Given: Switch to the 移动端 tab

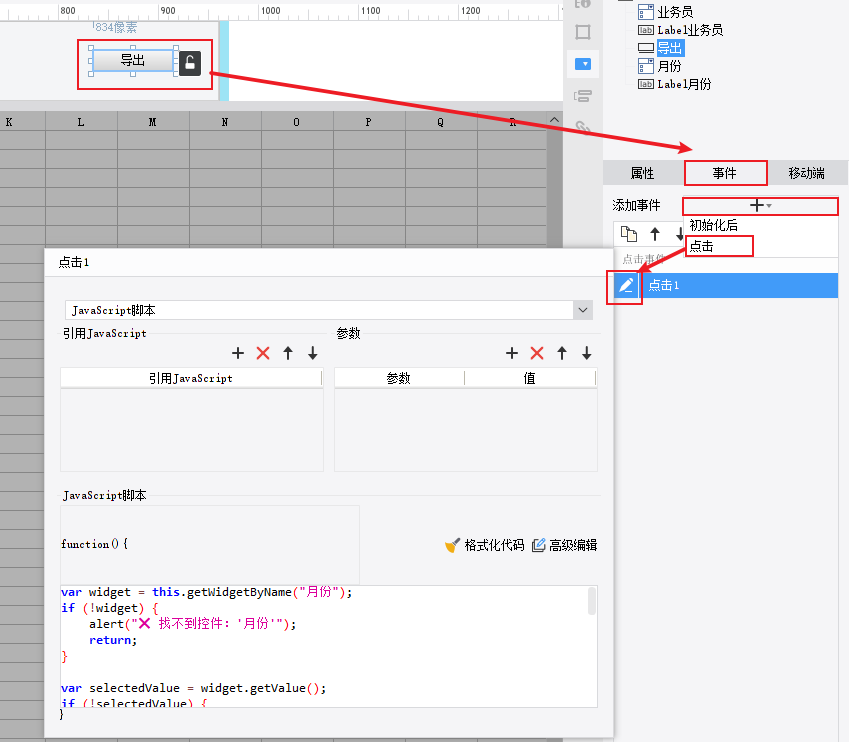Looking at the screenshot, I should tap(806, 173).
